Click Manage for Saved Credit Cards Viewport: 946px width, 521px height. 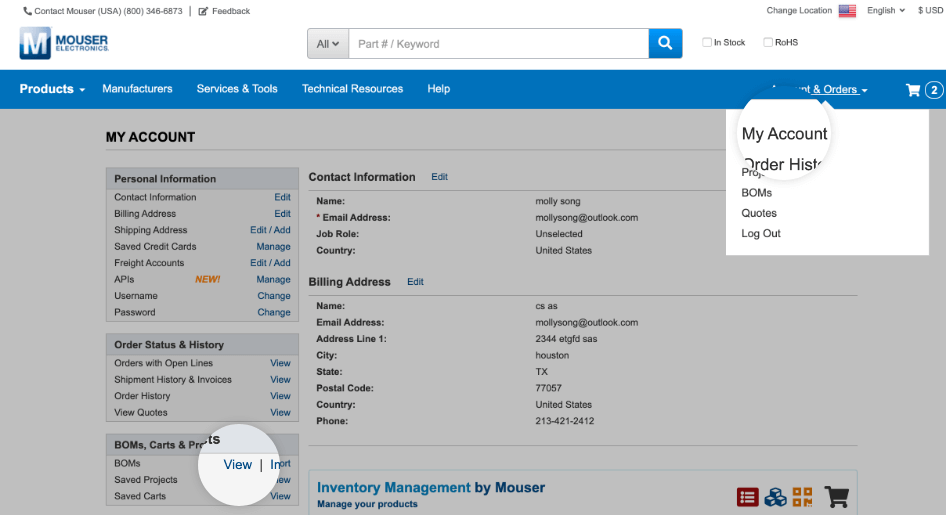click(273, 246)
